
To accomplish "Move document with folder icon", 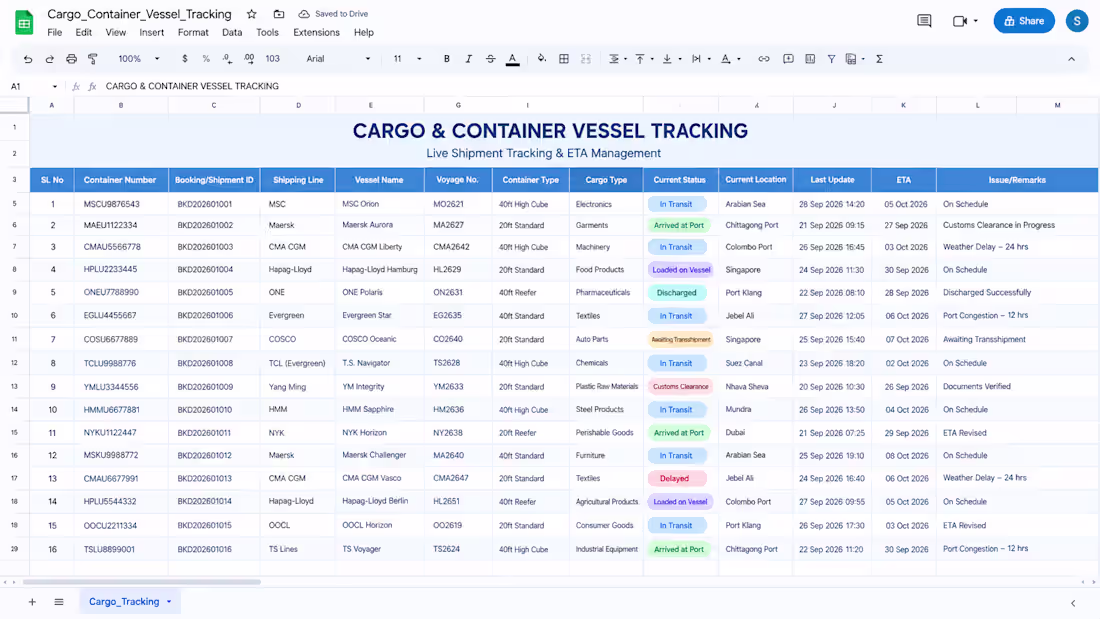I will pos(279,14).
